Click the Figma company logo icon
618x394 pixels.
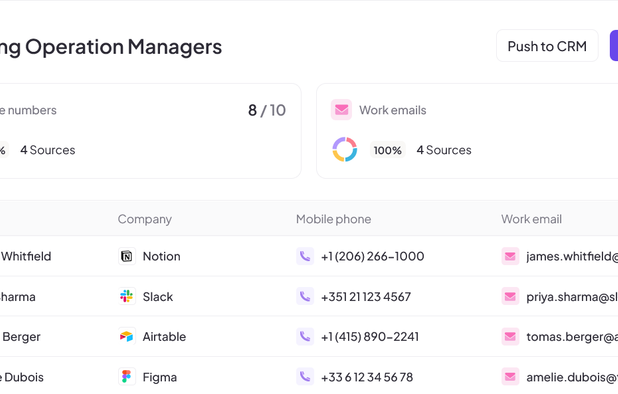pos(127,377)
